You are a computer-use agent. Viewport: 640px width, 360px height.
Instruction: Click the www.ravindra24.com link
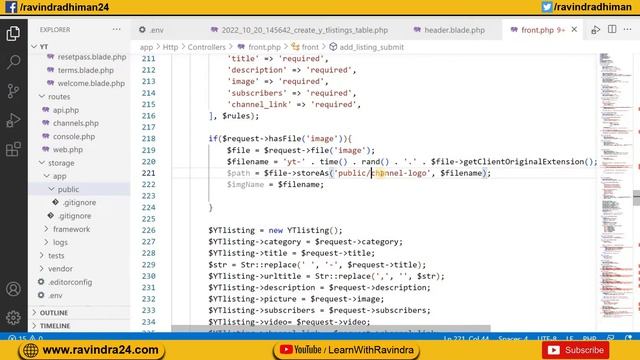pyautogui.click(x=100, y=350)
